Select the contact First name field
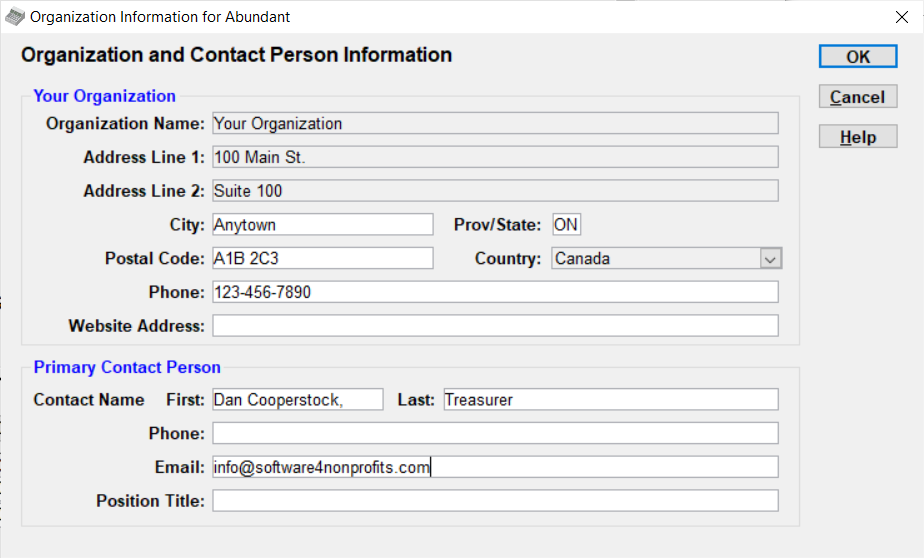The width and height of the screenshot is (924, 558). point(297,400)
